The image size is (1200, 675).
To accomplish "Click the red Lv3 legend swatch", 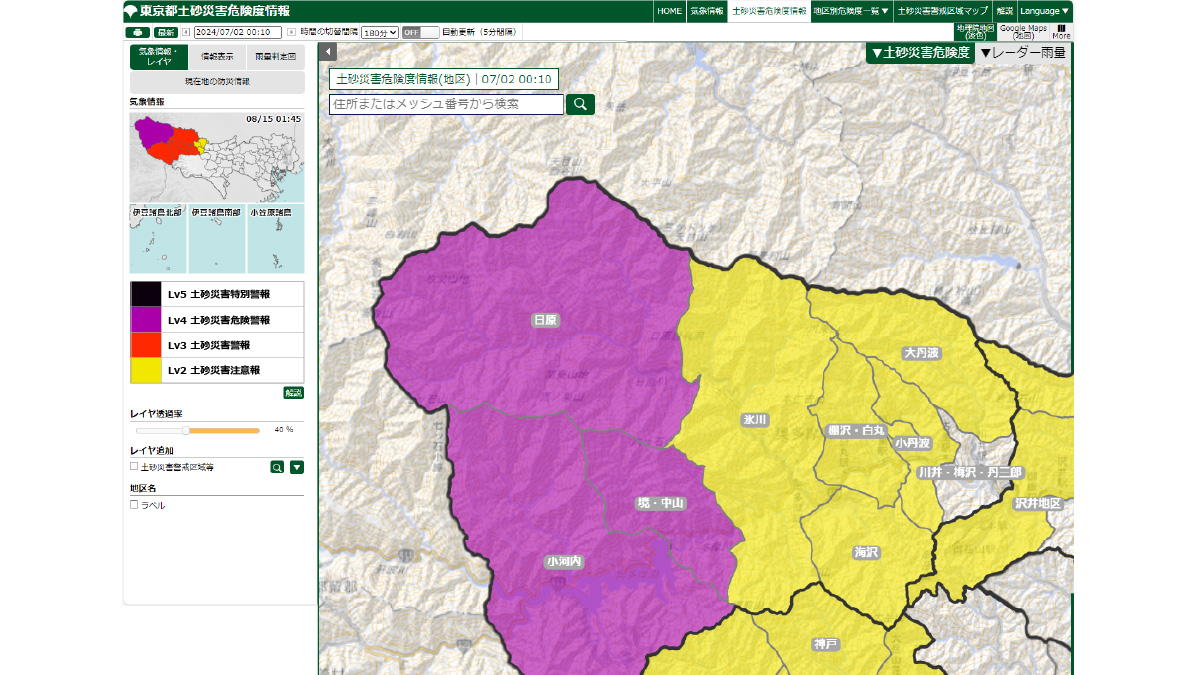I will pyautogui.click(x=146, y=345).
